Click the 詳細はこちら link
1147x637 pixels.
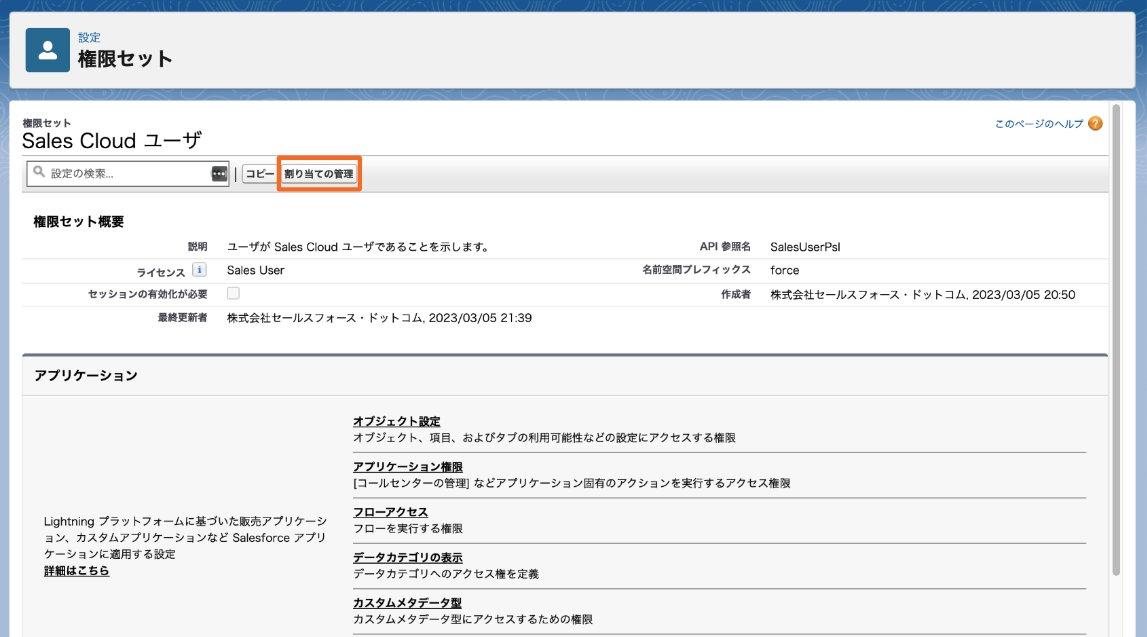point(77,570)
